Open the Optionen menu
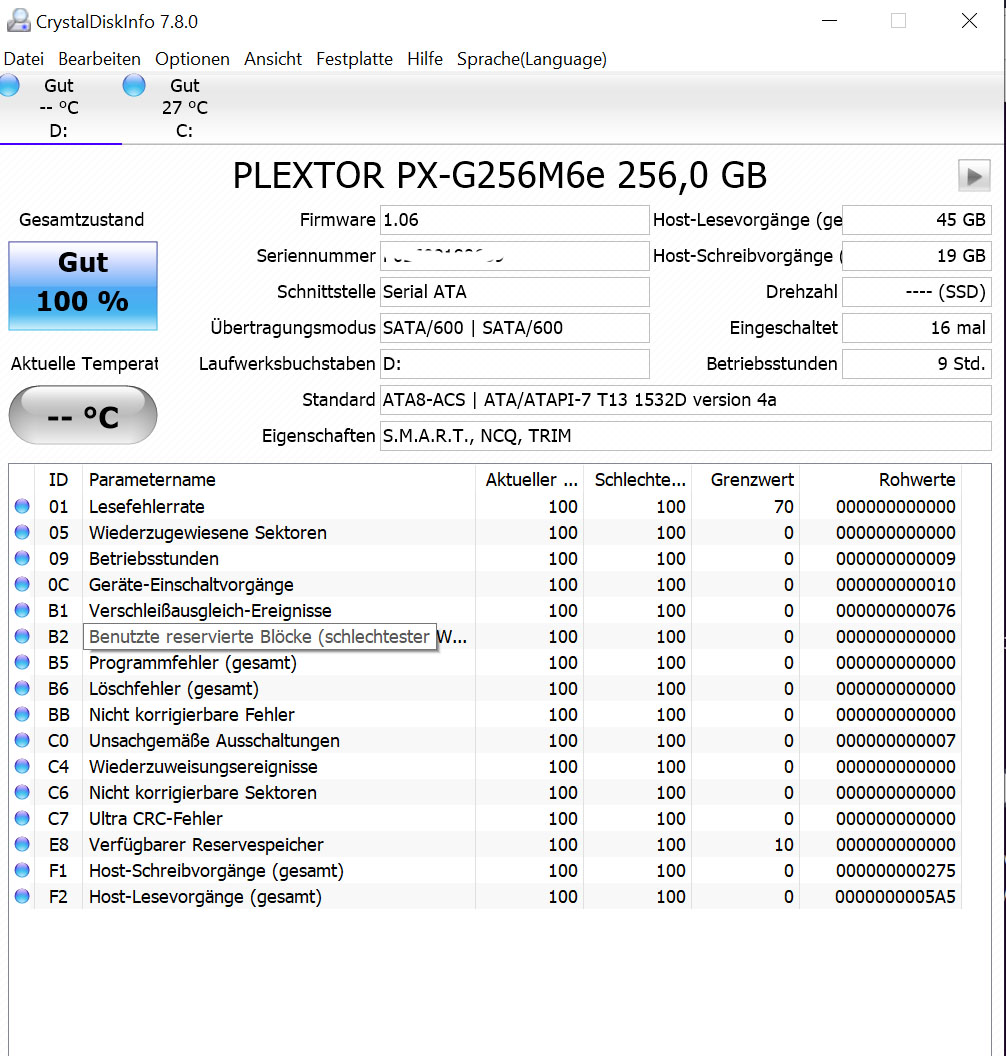 point(192,59)
